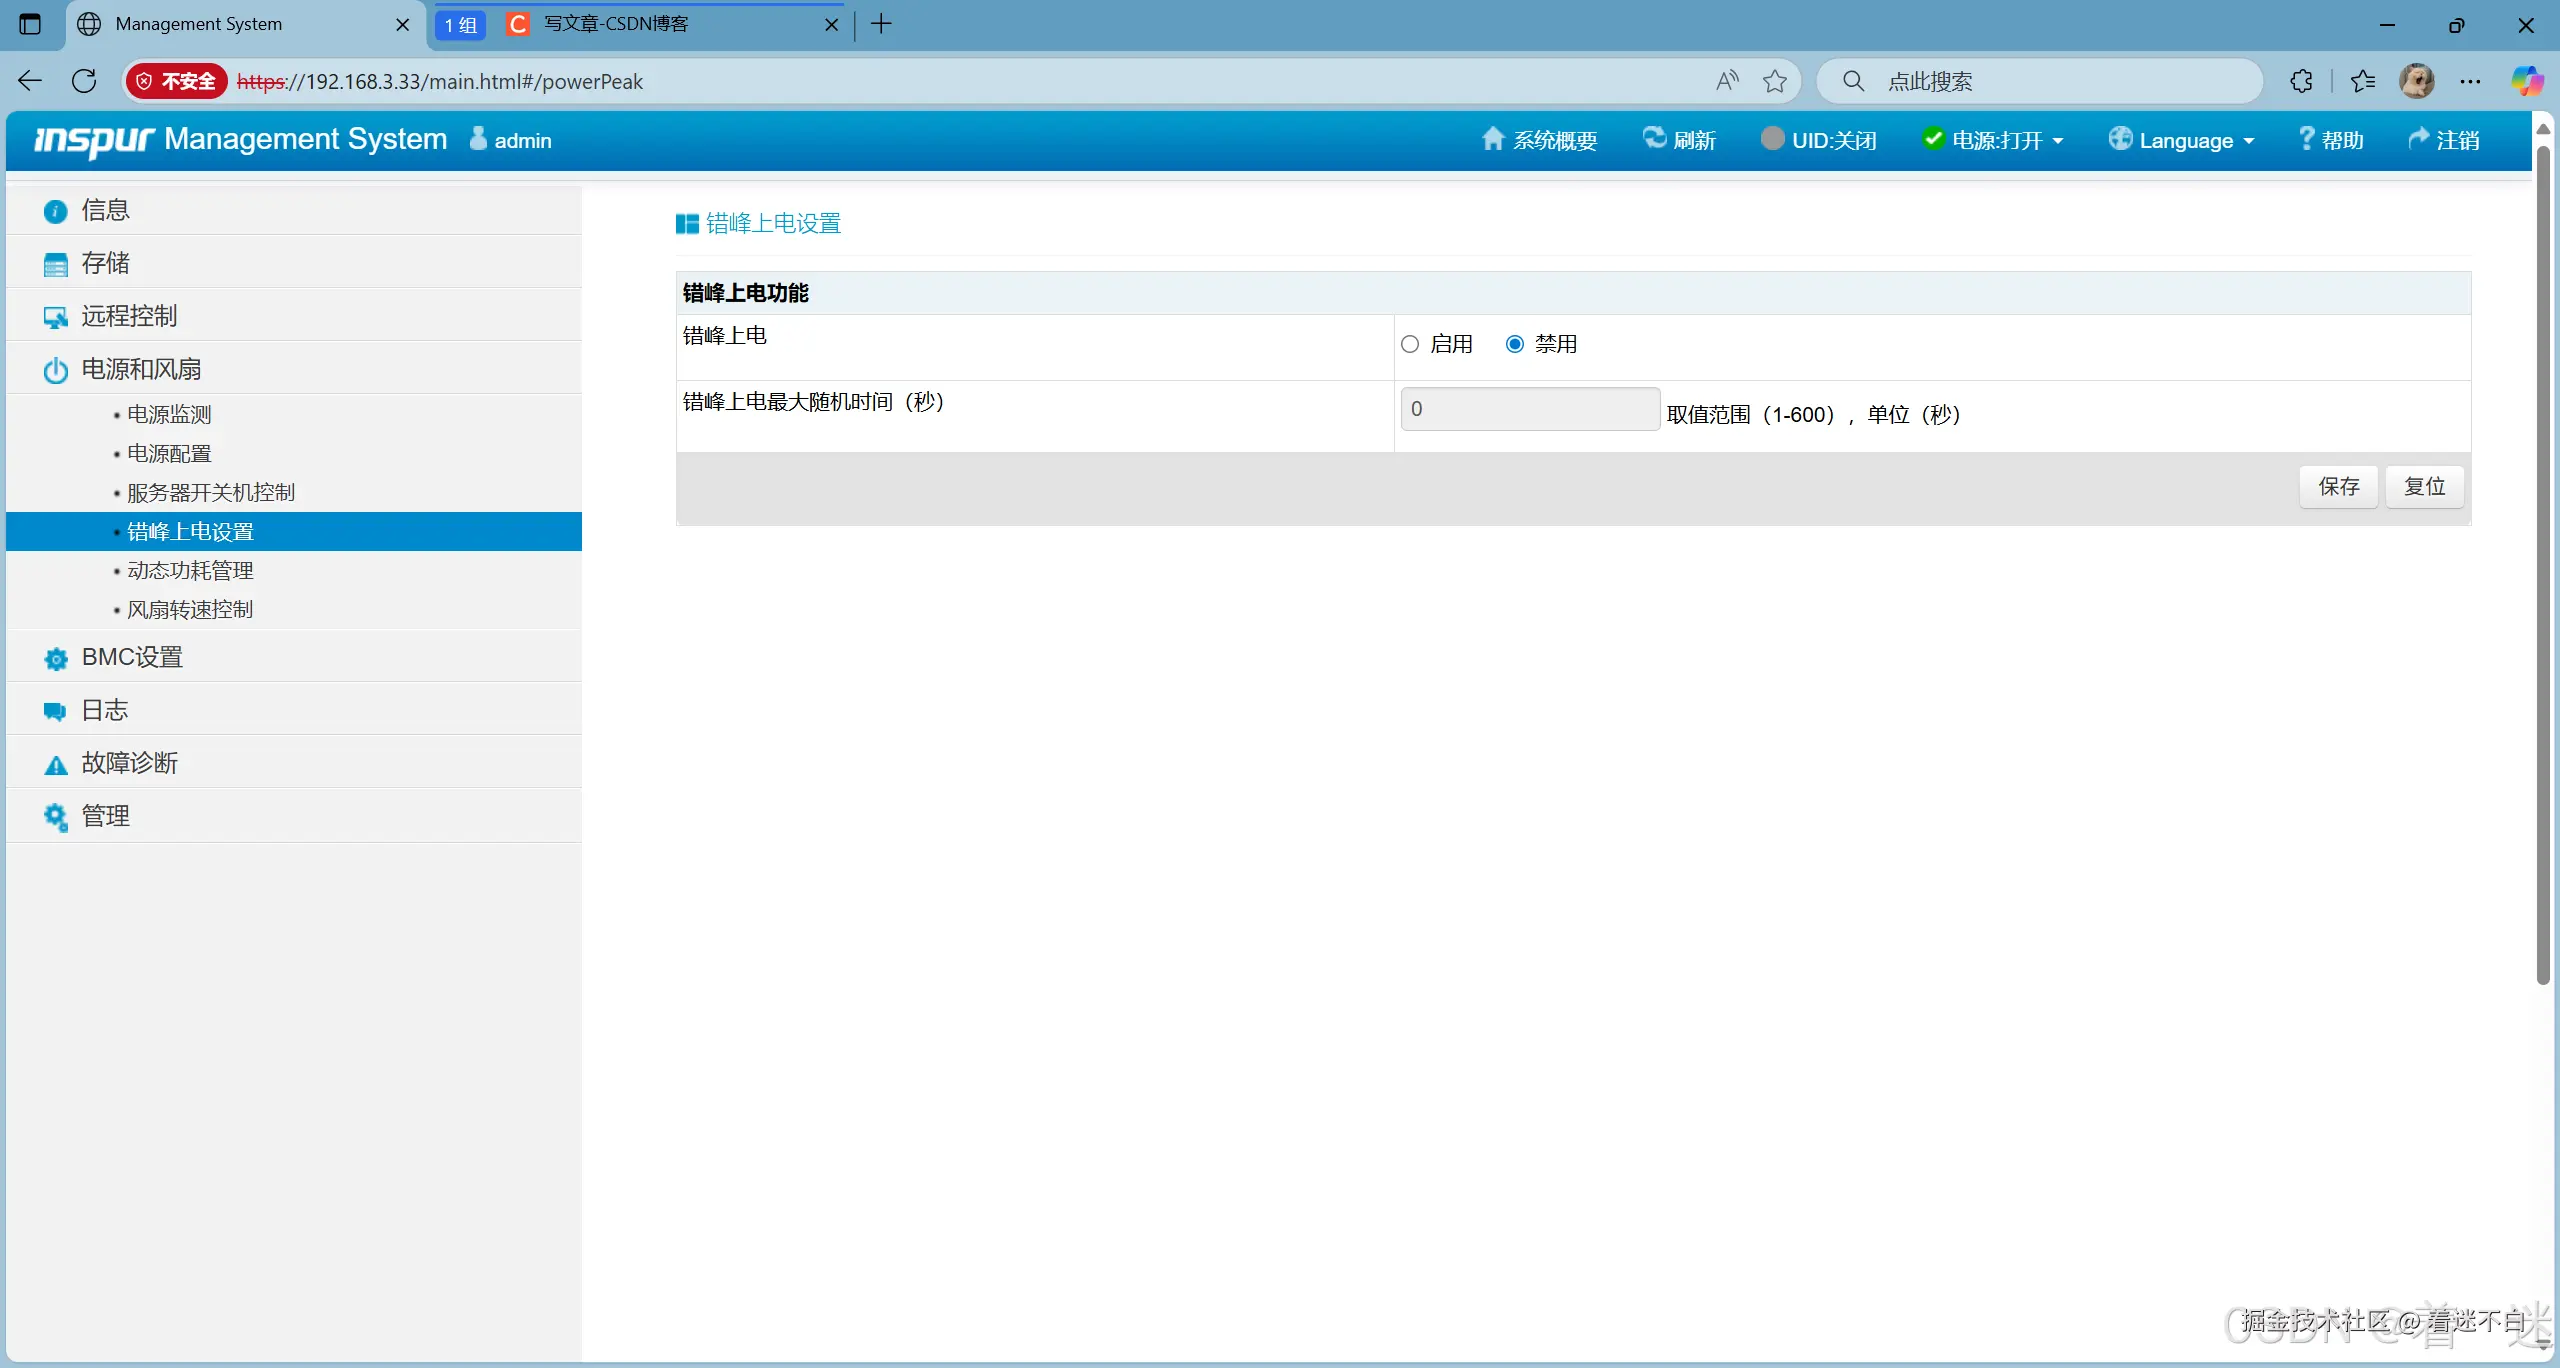Click the System Overview home icon
This screenshot has width=2560, height=1368.
click(x=1492, y=139)
